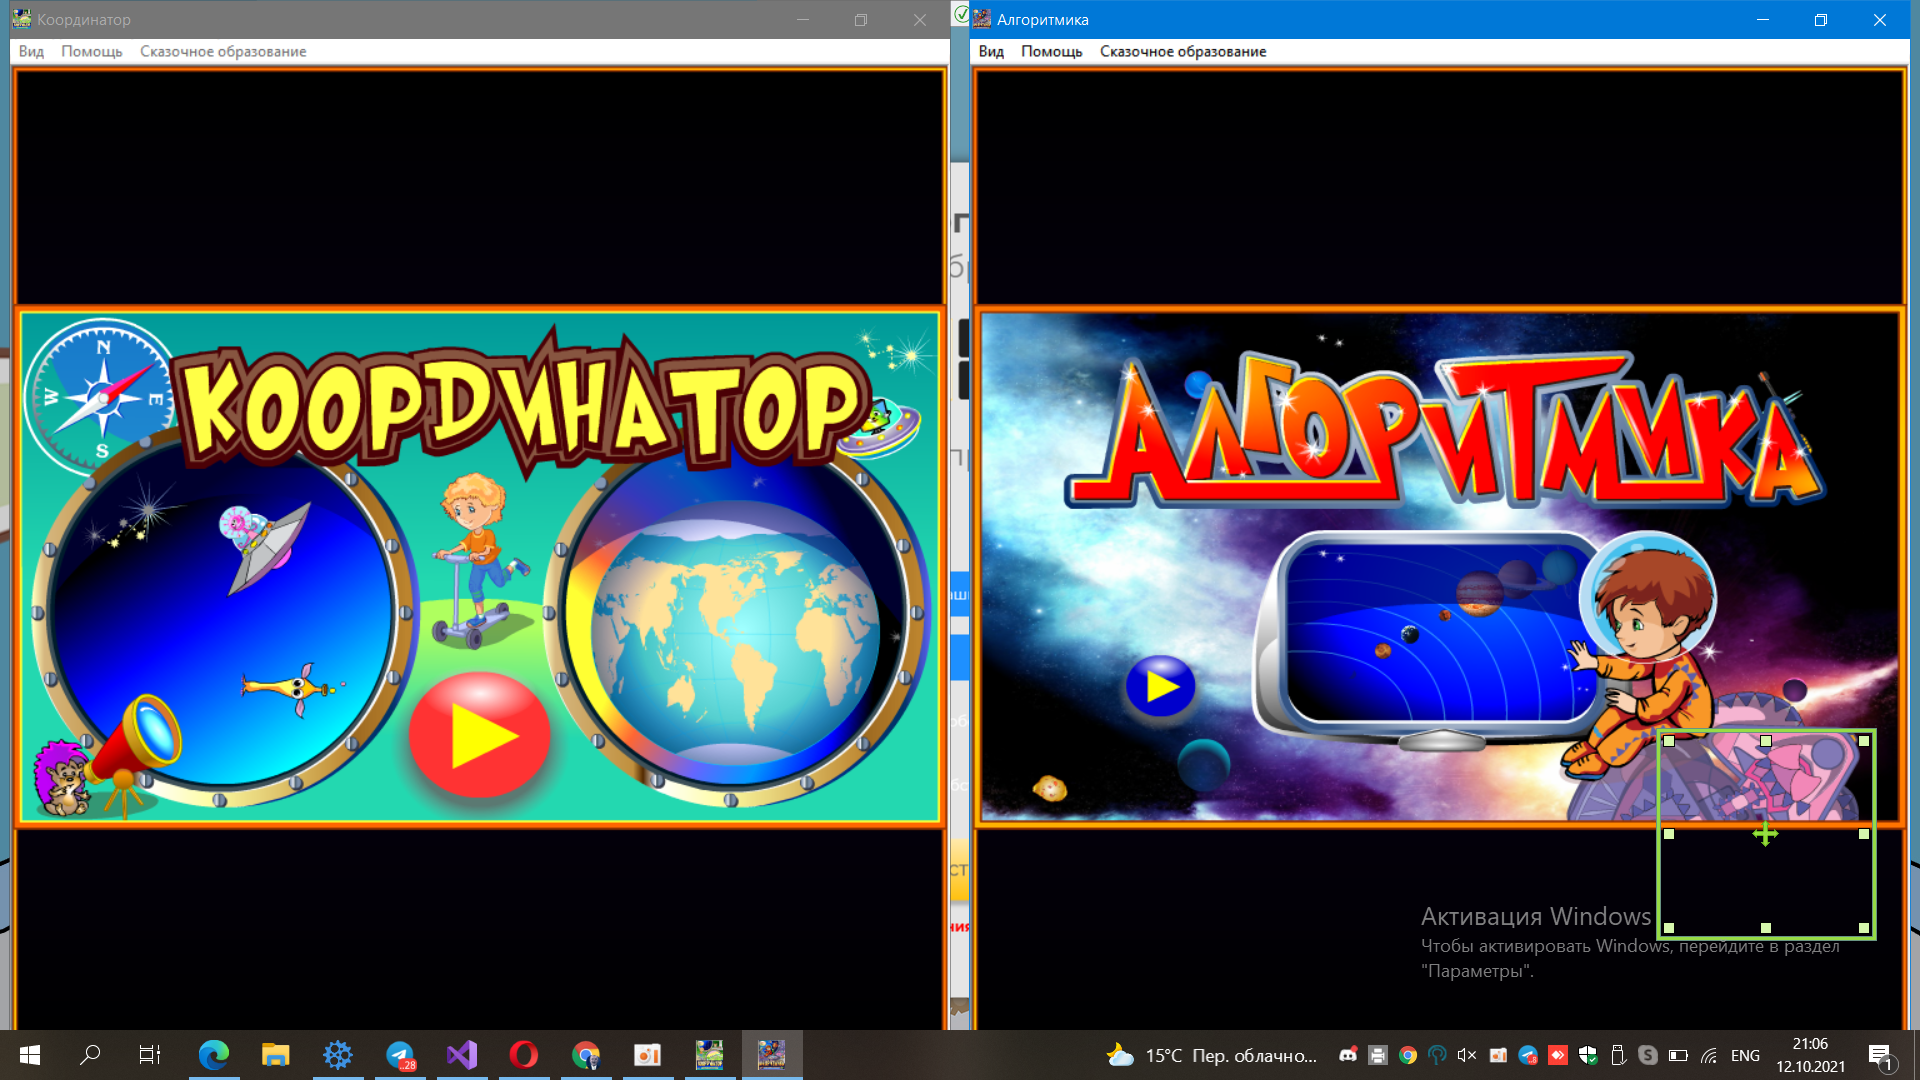The width and height of the screenshot is (1920, 1080).
Task: Open the notification center icon
Action: [1880, 1055]
